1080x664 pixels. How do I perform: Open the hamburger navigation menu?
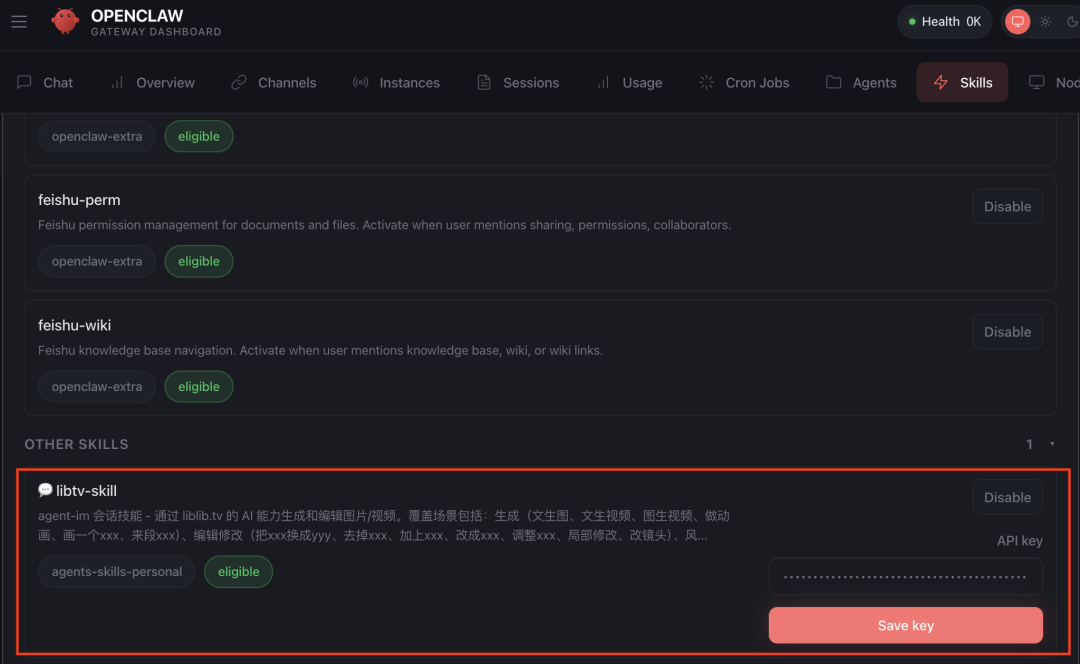[18, 22]
